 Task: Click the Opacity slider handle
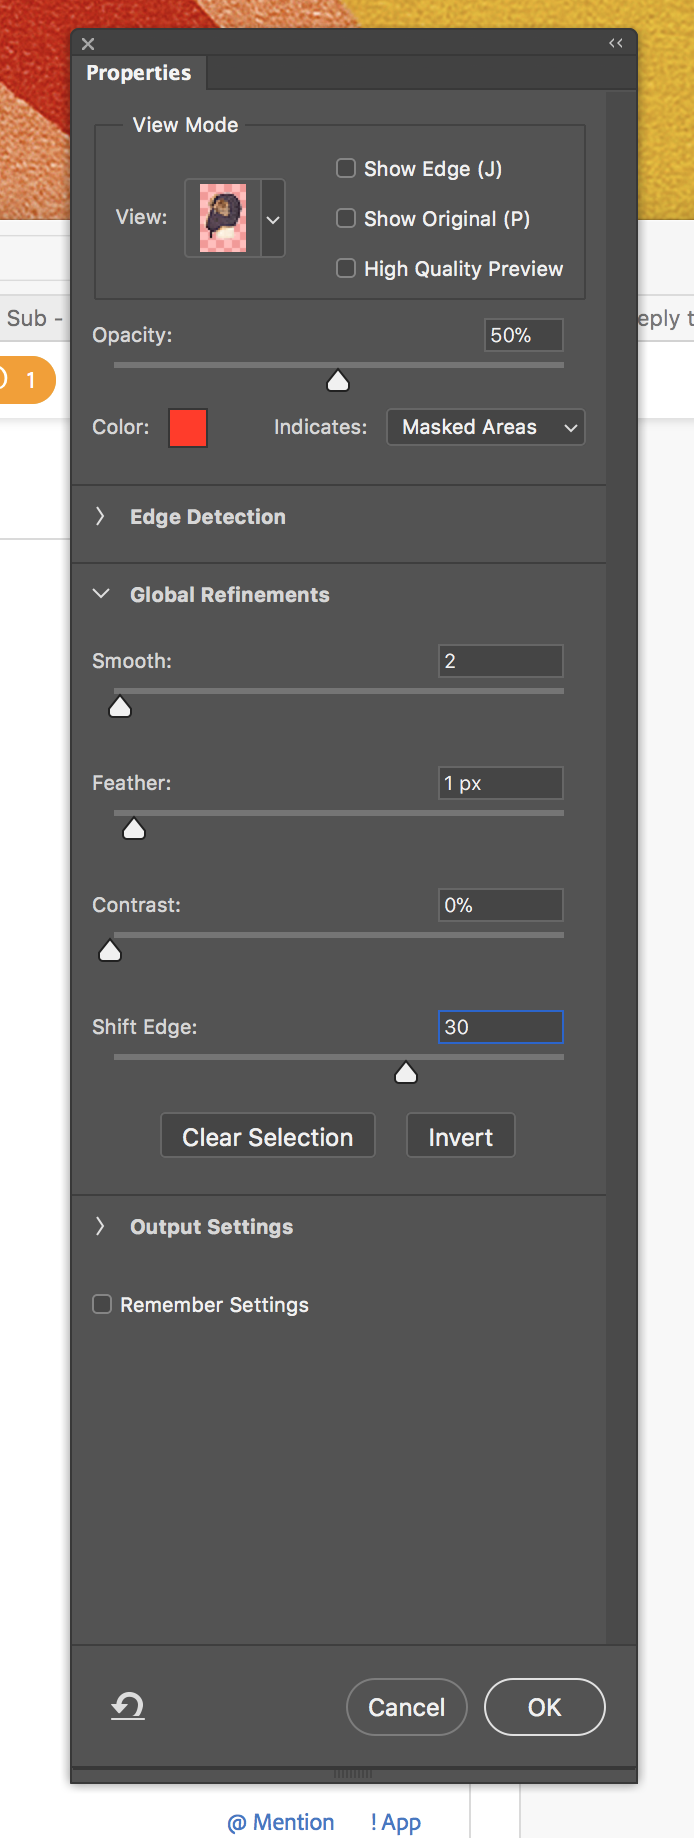[x=338, y=381]
